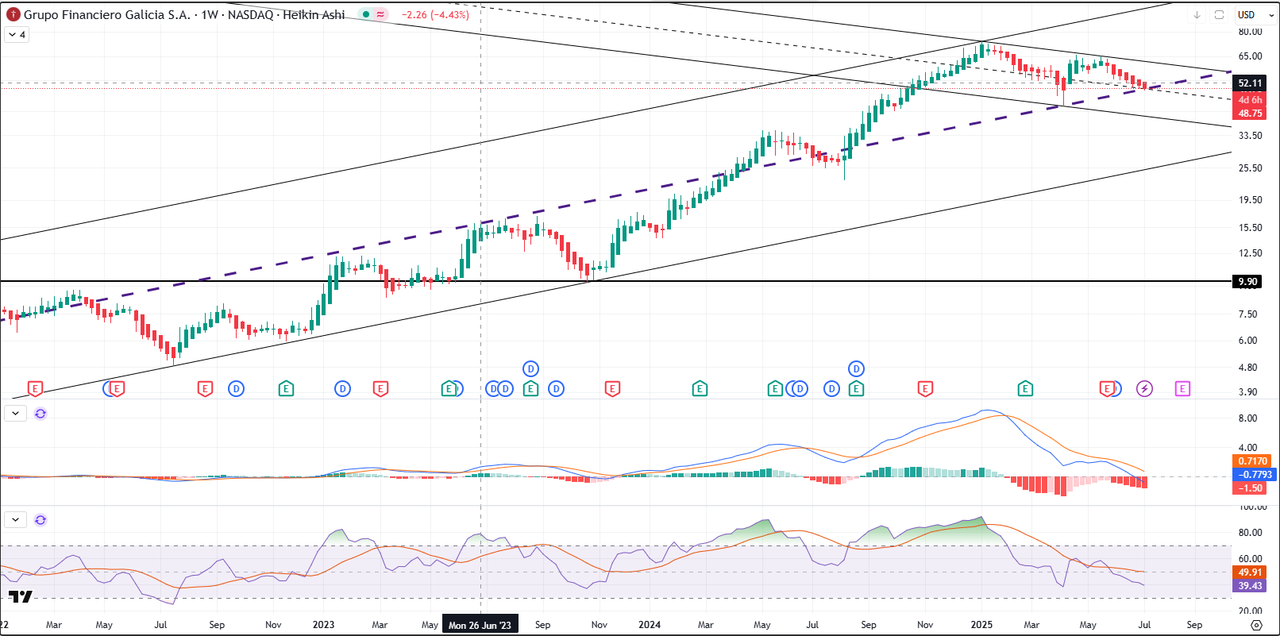1280x636 pixels.
Task: Click the -2.26 (-4.43%) change value
Action: 436,15
